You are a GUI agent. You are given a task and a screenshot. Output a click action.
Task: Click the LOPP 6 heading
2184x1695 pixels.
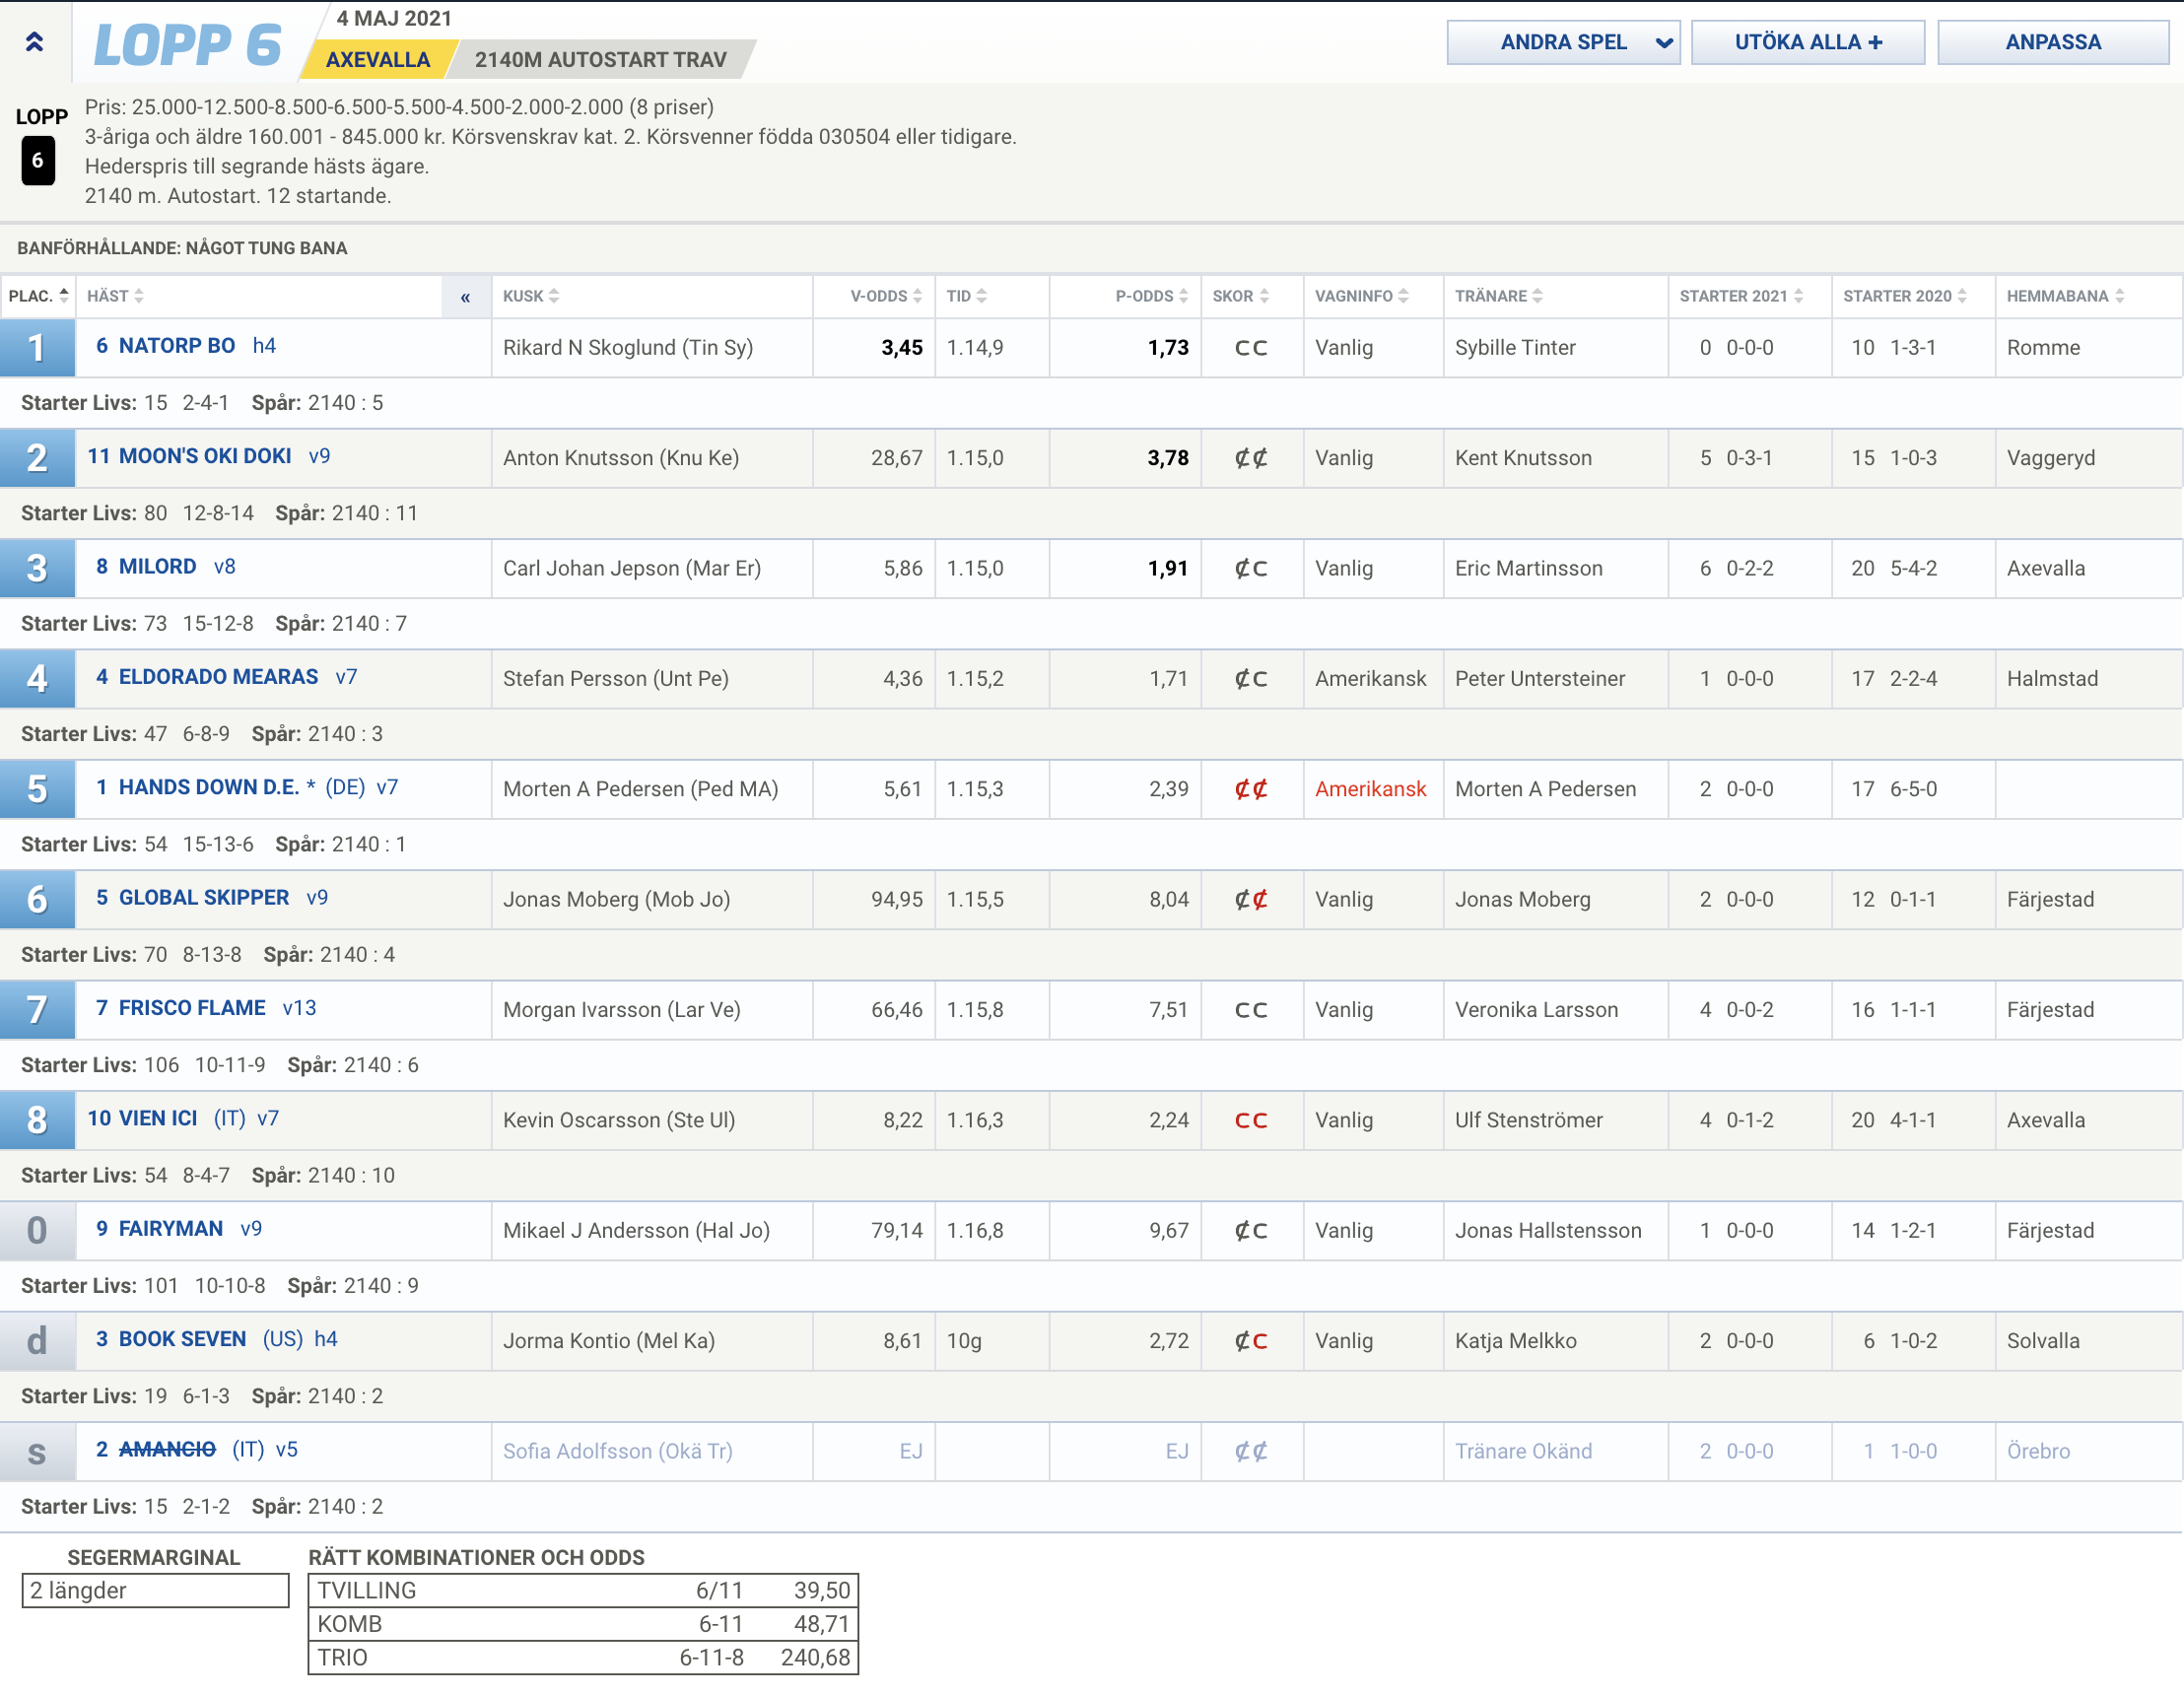[x=188, y=44]
